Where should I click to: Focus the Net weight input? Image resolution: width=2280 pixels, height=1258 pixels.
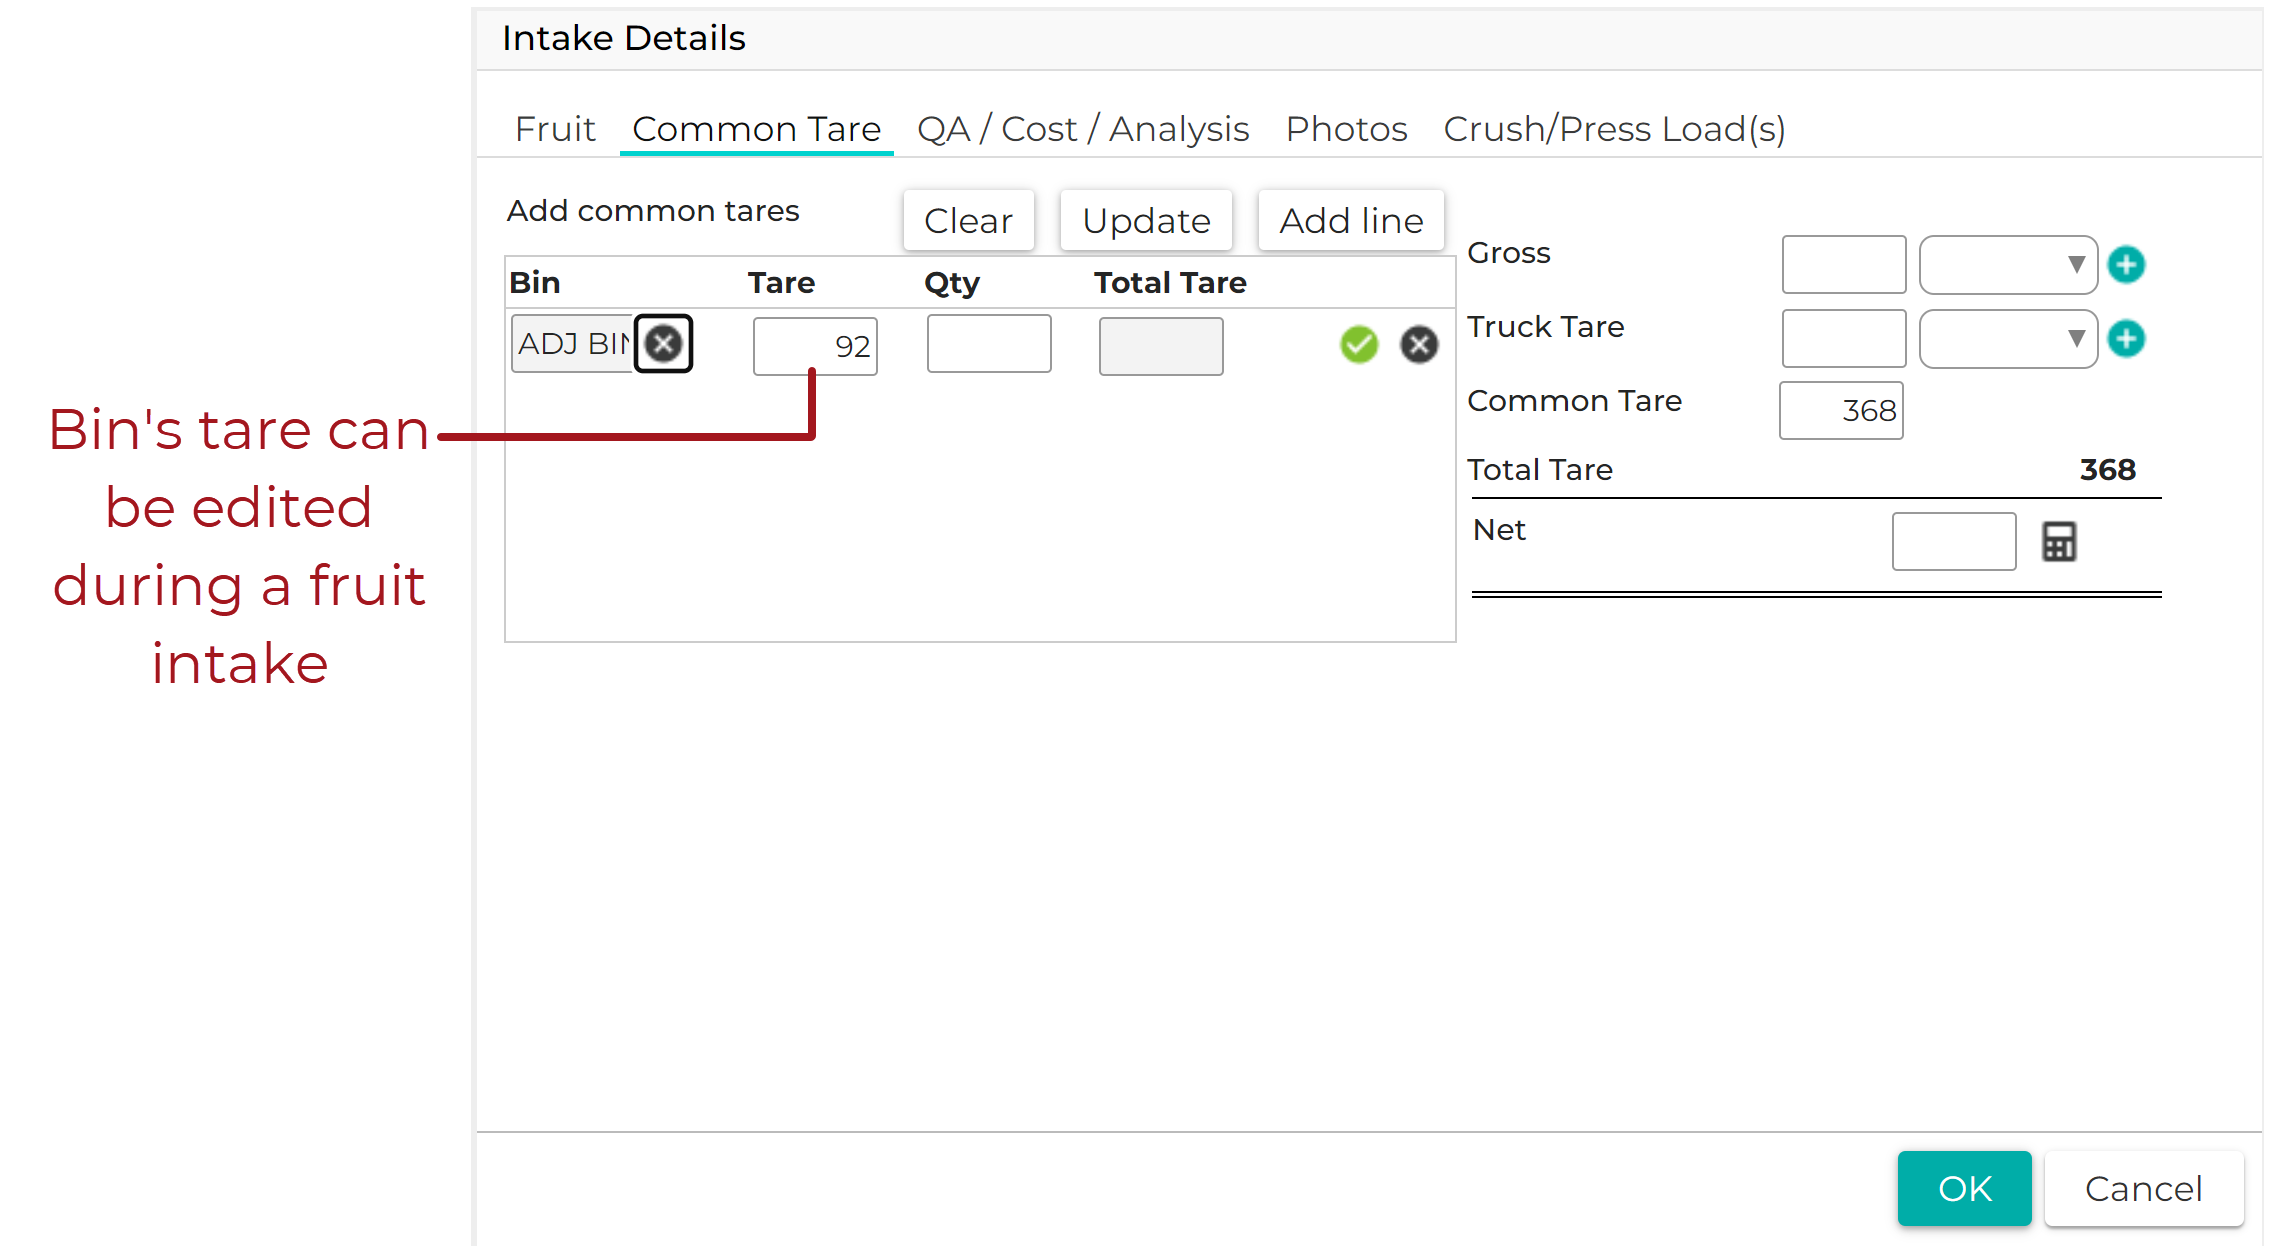click(1954, 542)
